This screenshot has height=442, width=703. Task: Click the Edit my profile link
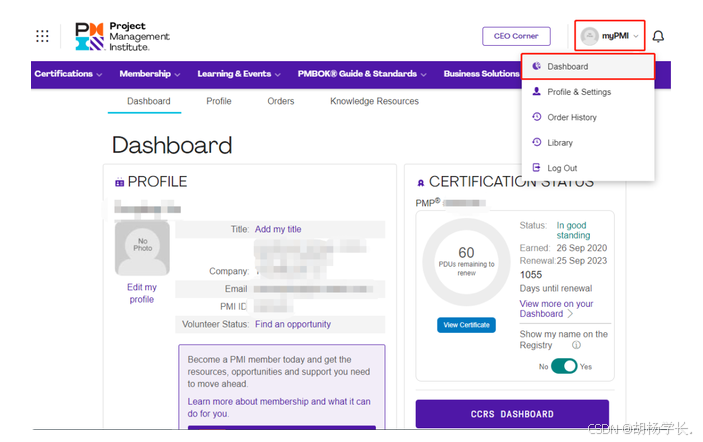[142, 293]
